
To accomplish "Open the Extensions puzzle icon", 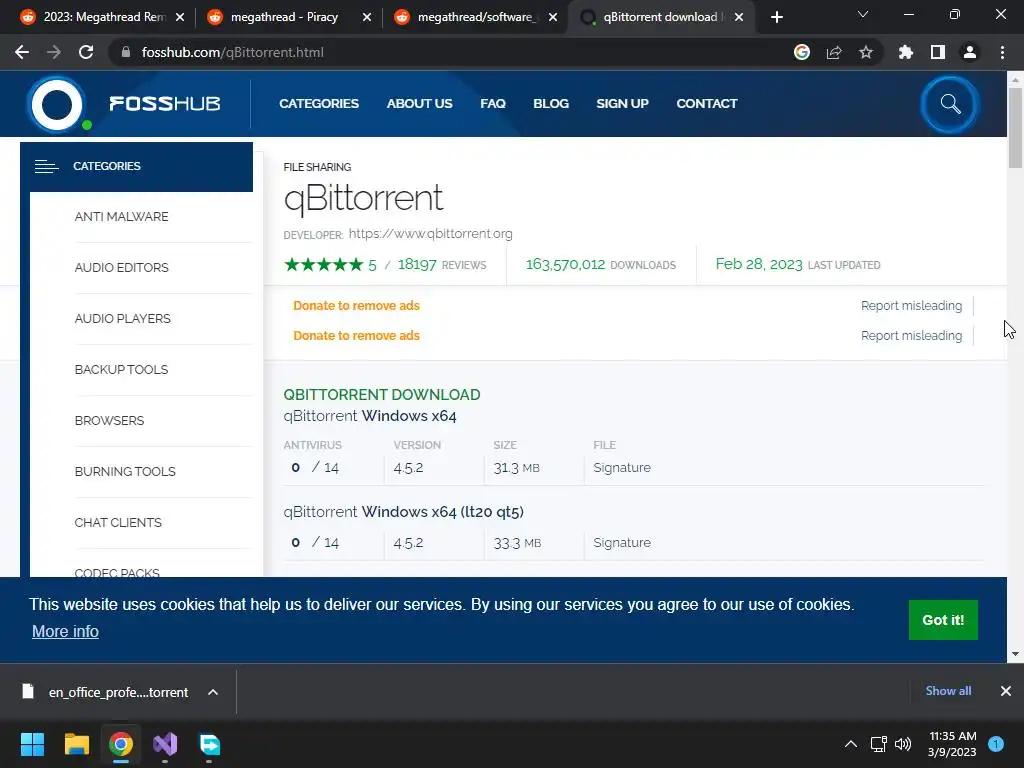I will 906,52.
